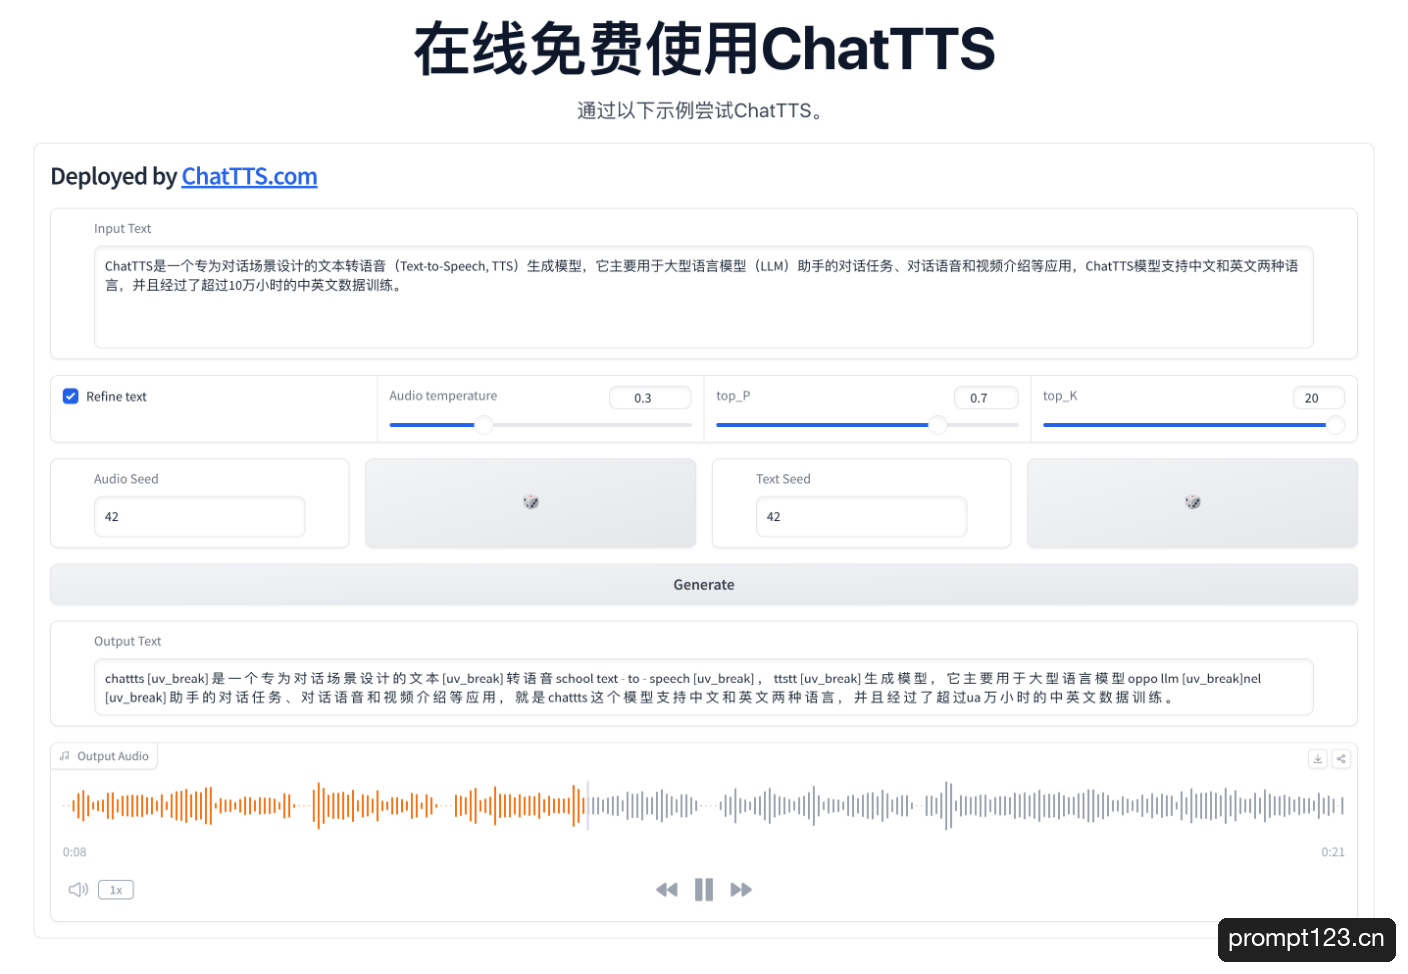The image size is (1408, 974).
Task: Open the ChatTTS.com link
Action: coord(249,176)
